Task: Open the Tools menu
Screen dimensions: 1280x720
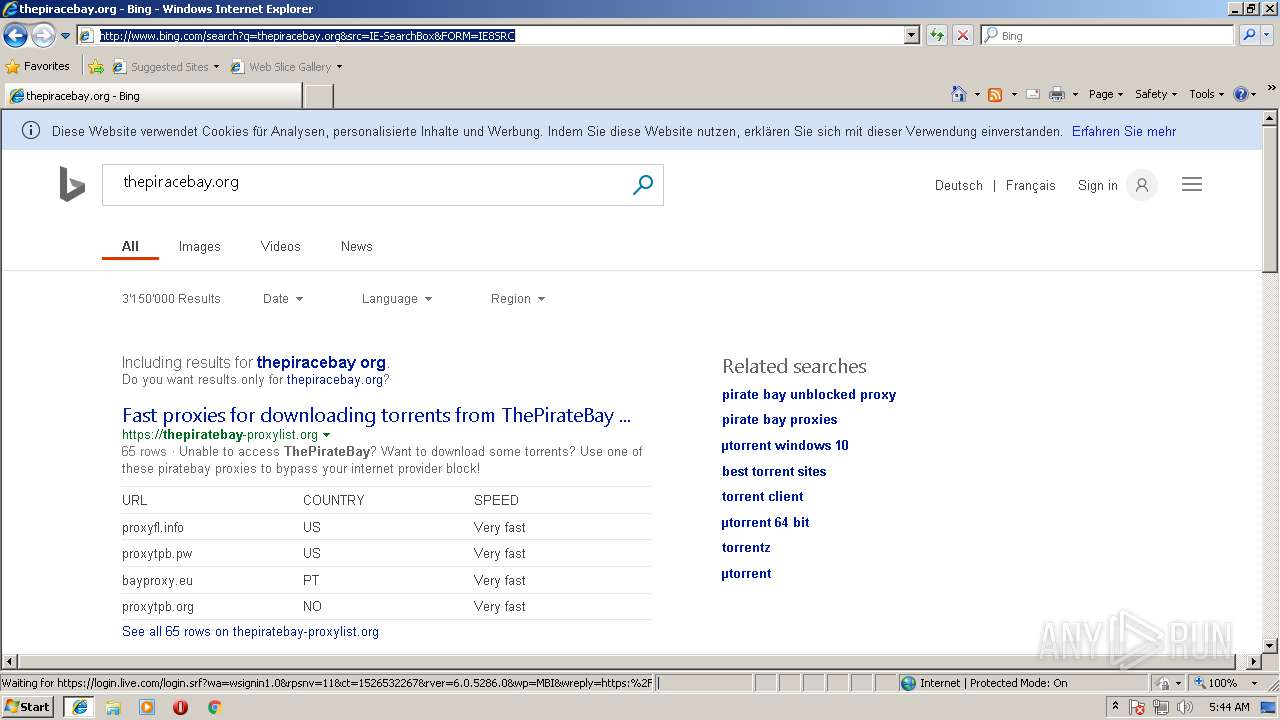Action: click(1207, 94)
